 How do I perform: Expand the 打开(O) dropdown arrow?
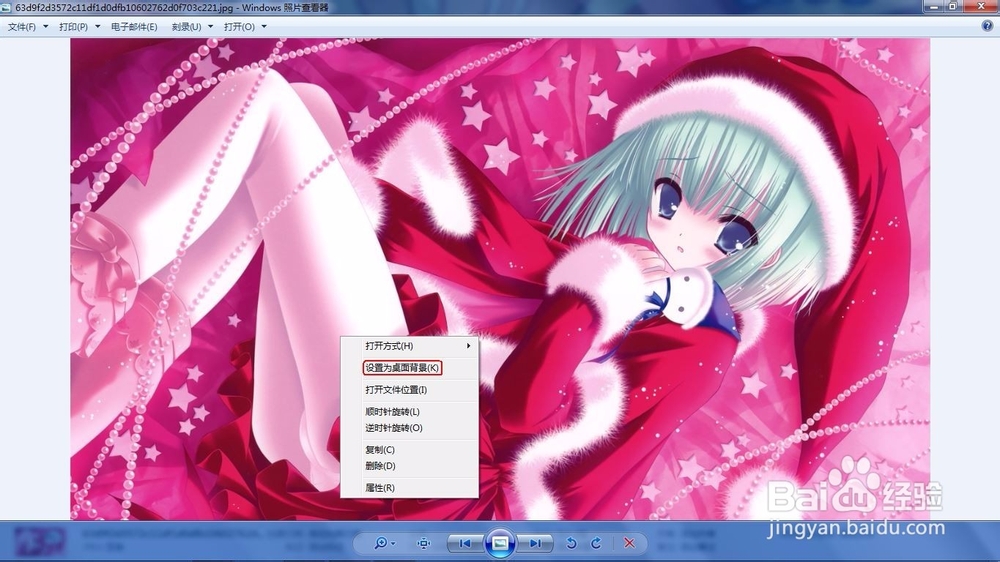(x=264, y=27)
